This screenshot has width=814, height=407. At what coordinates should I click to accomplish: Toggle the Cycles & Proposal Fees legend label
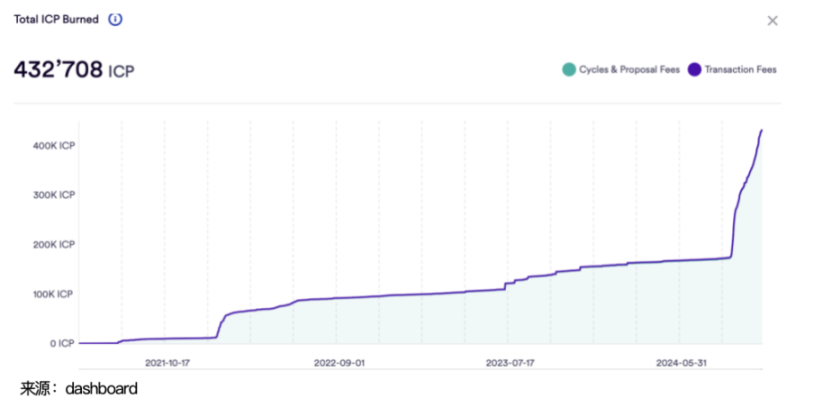(629, 70)
